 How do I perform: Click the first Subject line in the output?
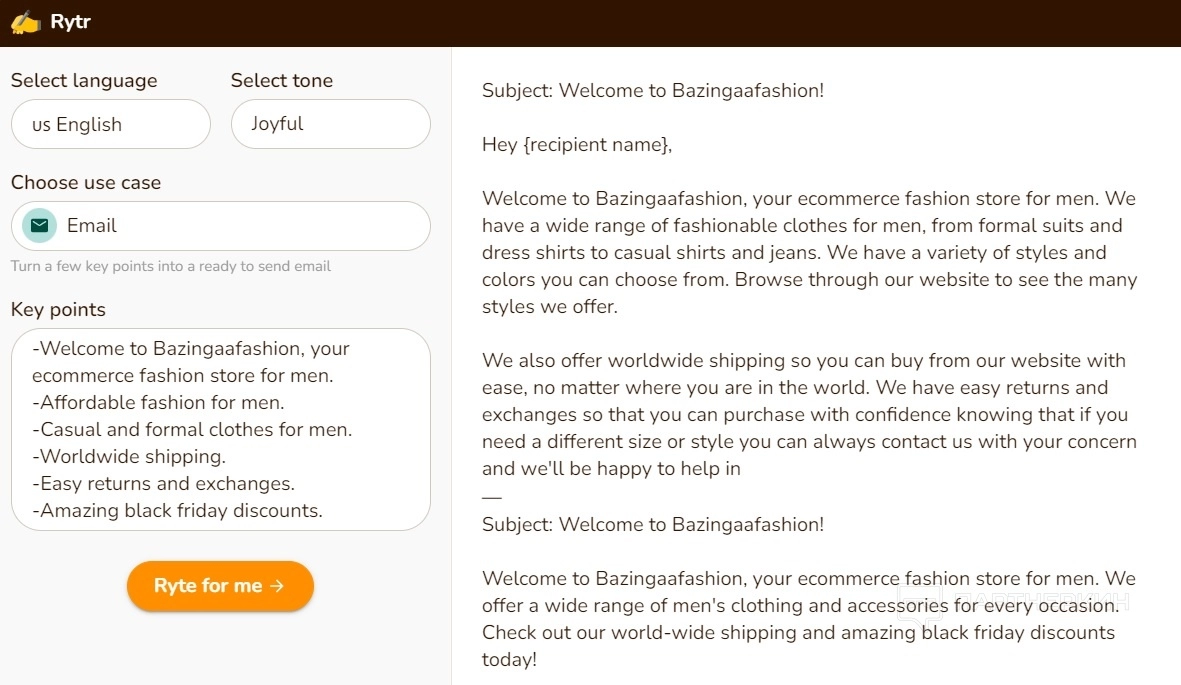(653, 91)
